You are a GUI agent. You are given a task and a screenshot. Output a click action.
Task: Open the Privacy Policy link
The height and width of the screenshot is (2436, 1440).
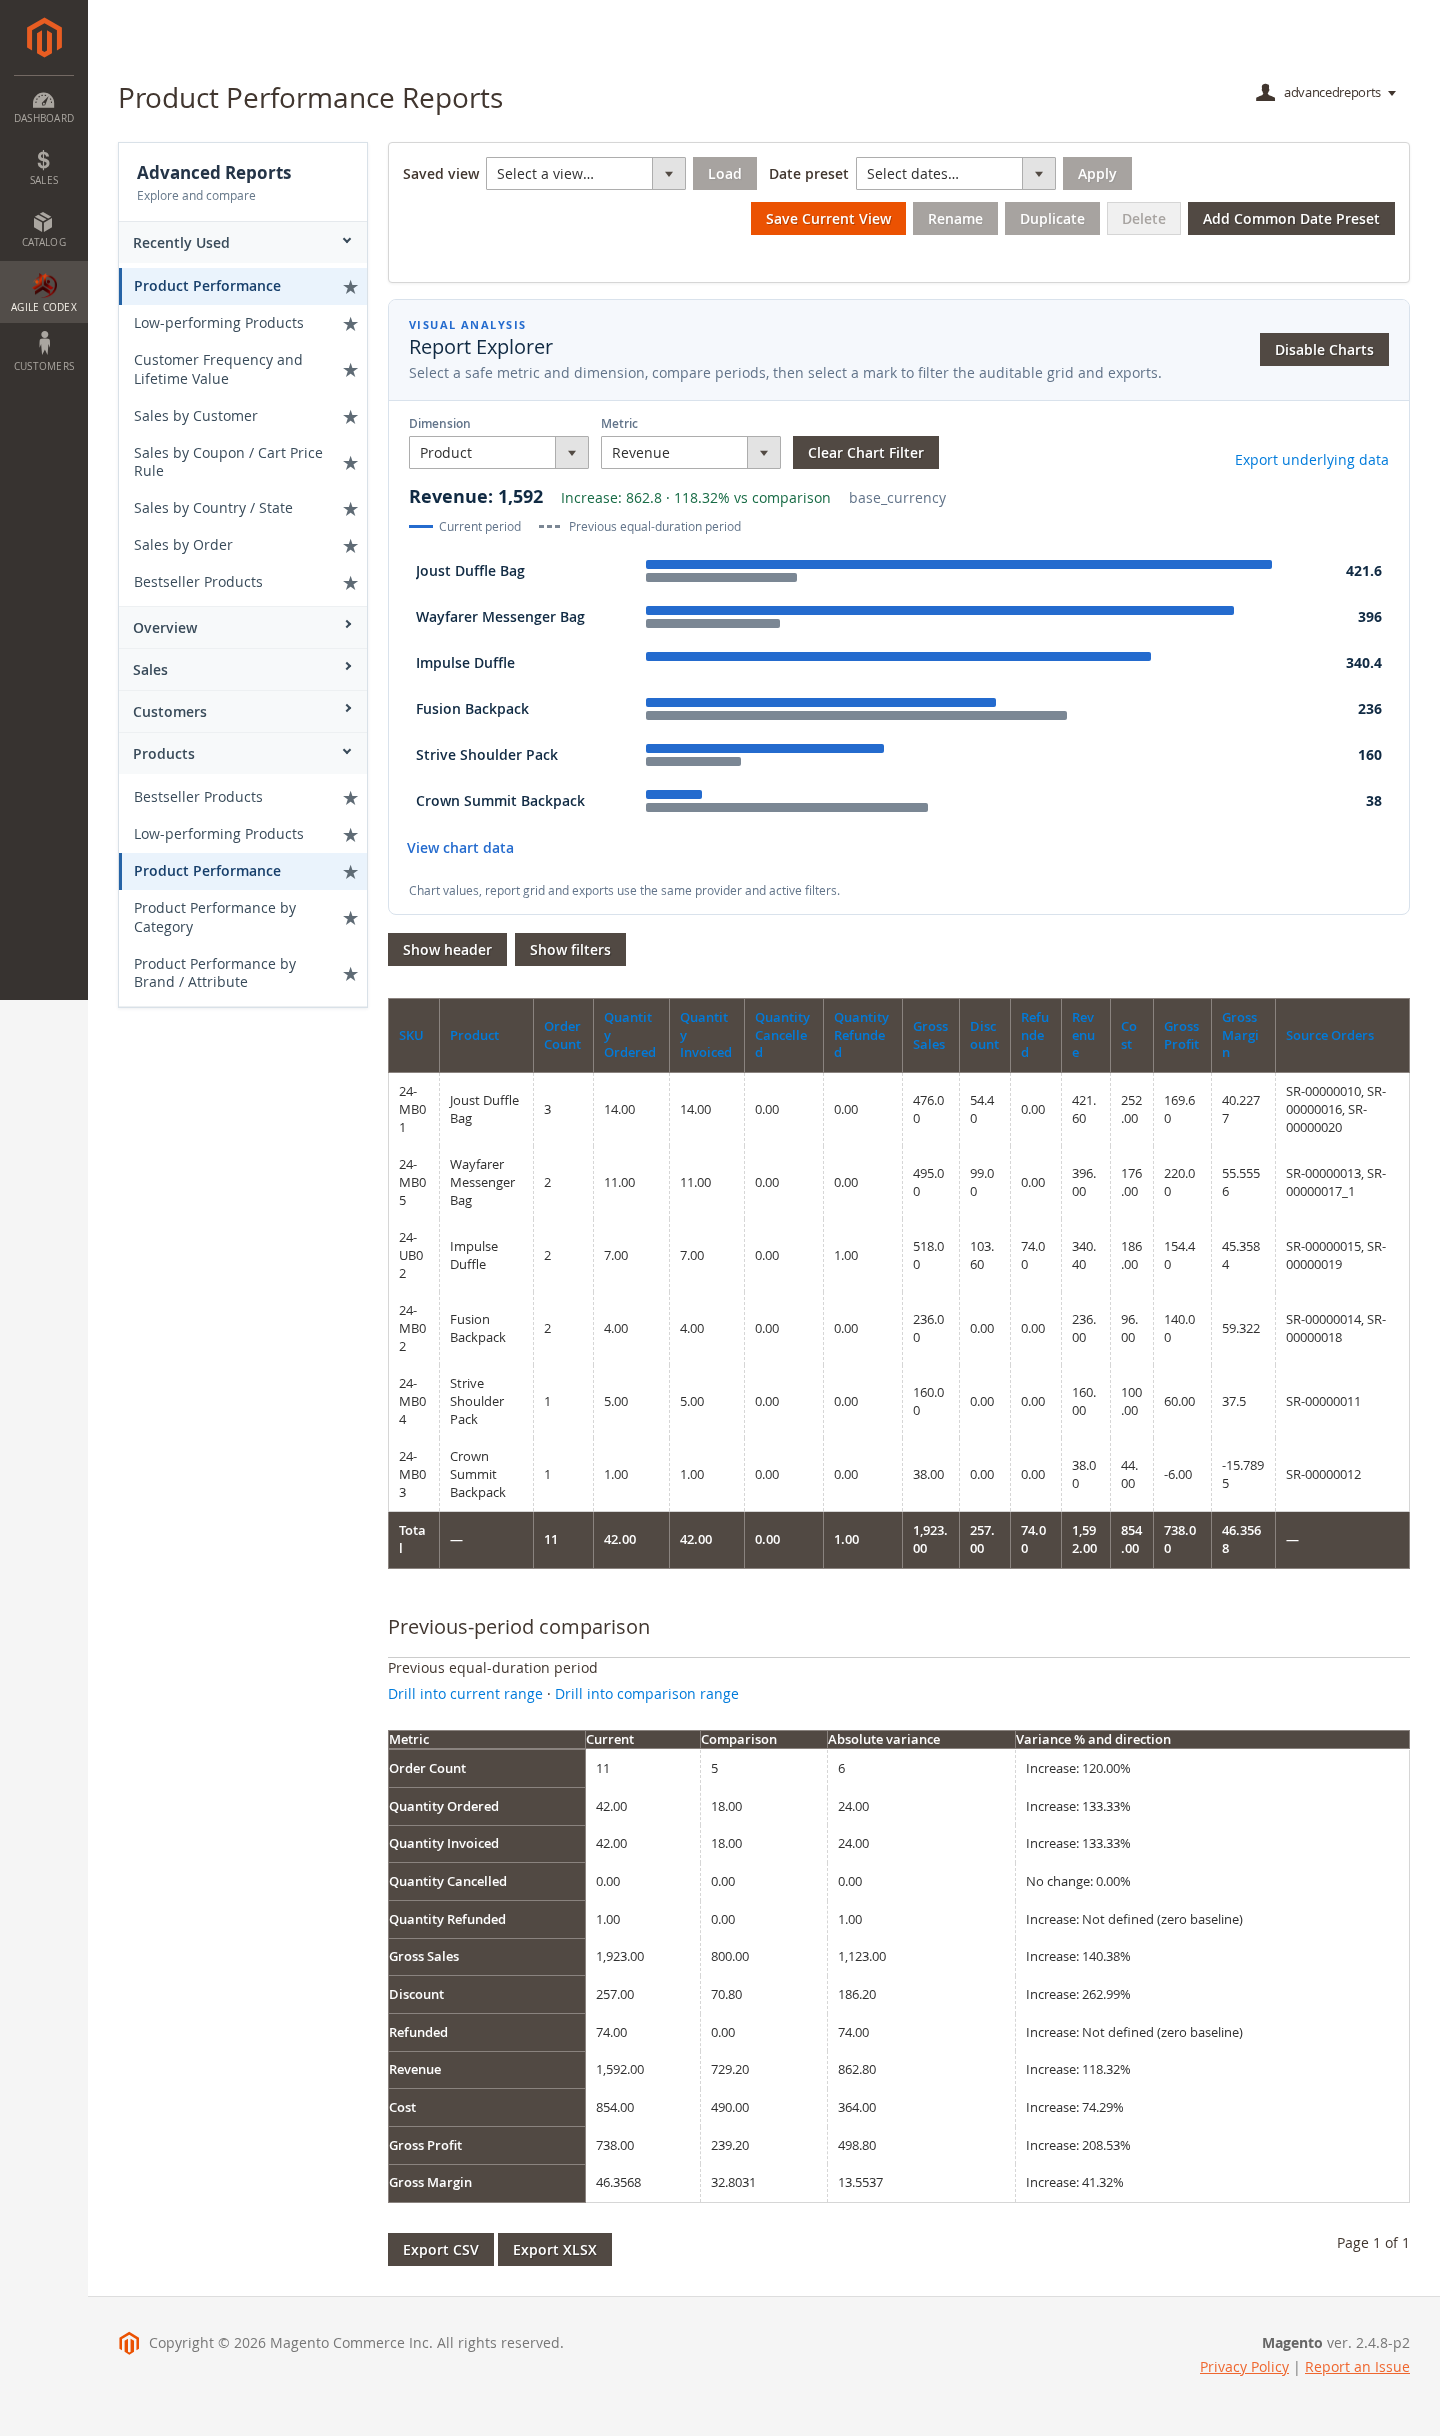coord(1244,2367)
